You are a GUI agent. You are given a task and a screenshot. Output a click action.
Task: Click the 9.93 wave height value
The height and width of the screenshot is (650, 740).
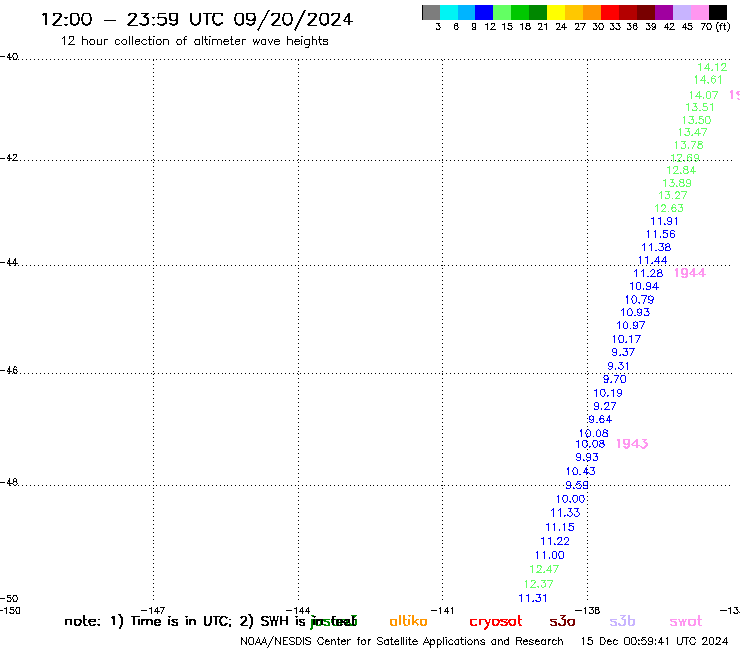587,457
